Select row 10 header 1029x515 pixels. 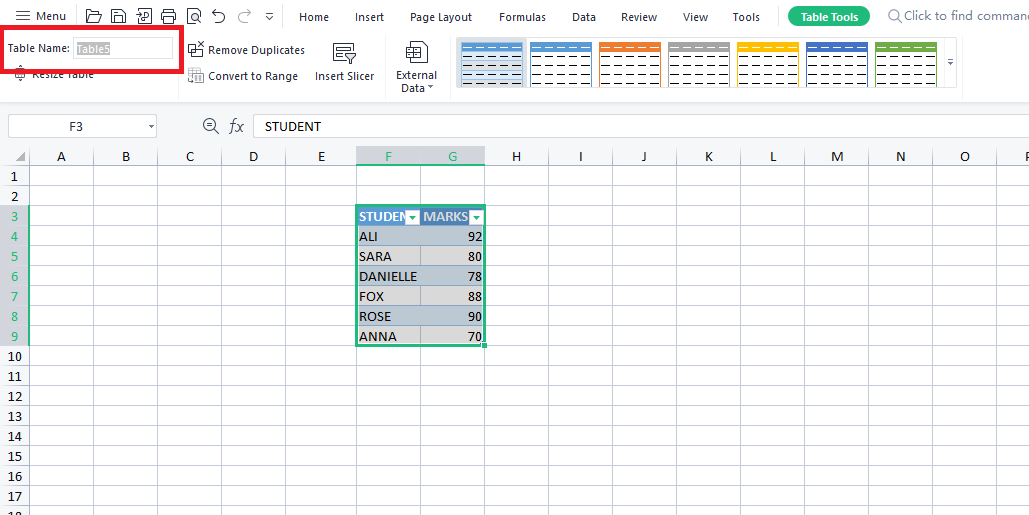click(15, 356)
